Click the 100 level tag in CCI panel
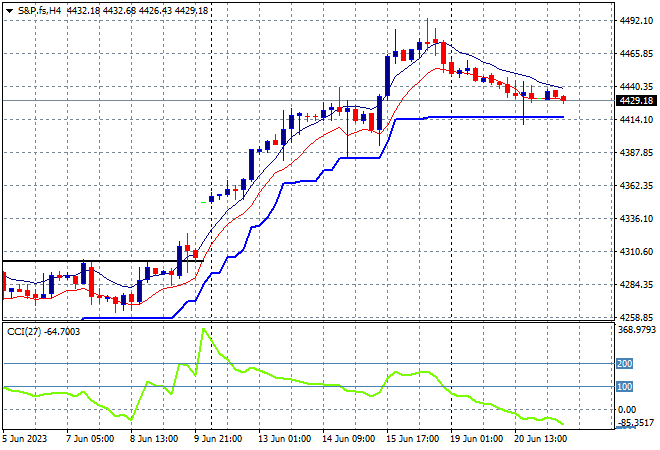 (624, 386)
